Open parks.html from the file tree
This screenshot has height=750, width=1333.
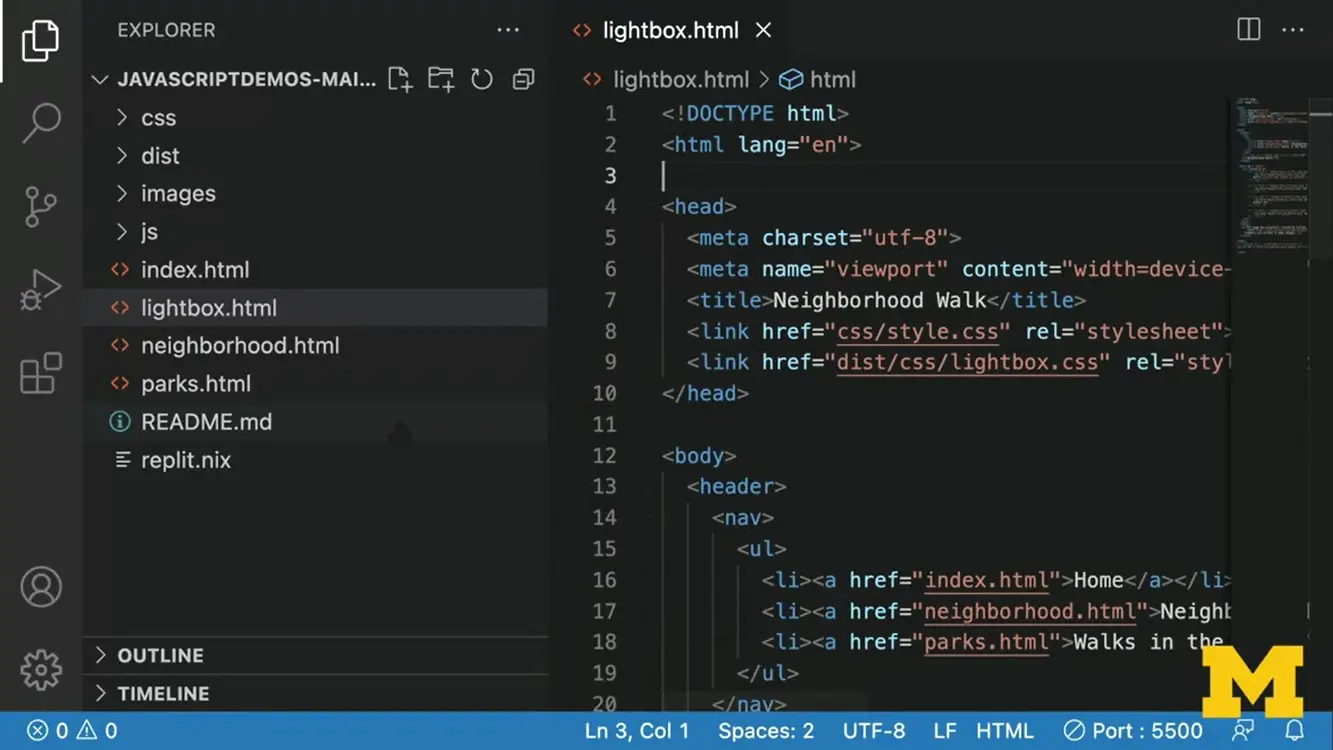315,384
